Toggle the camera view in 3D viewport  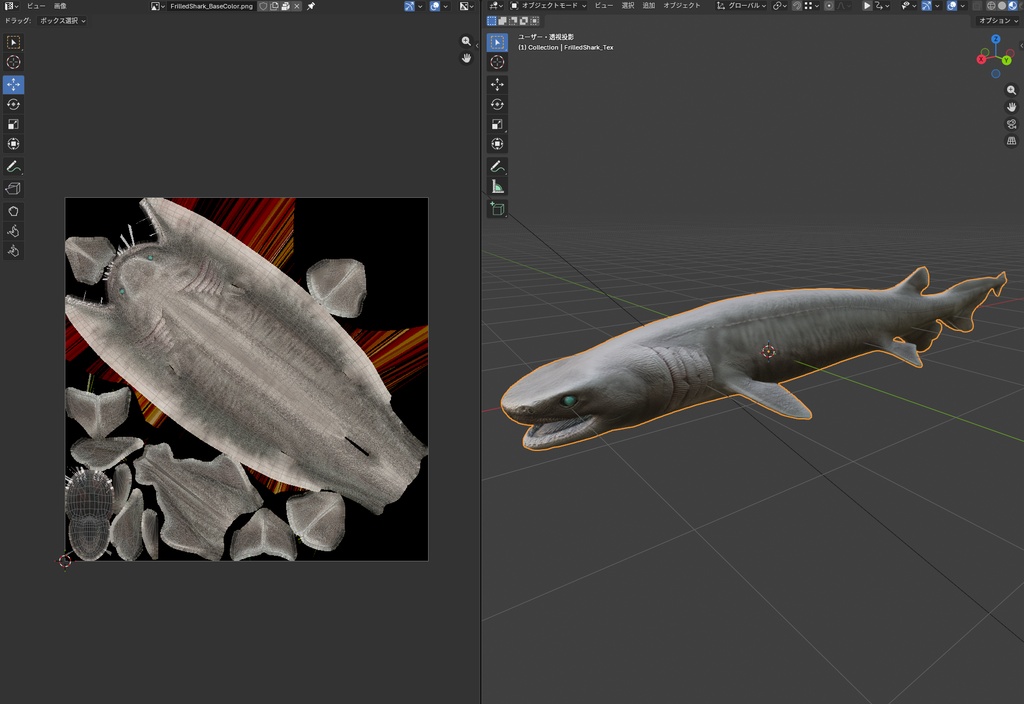tap(1011, 123)
